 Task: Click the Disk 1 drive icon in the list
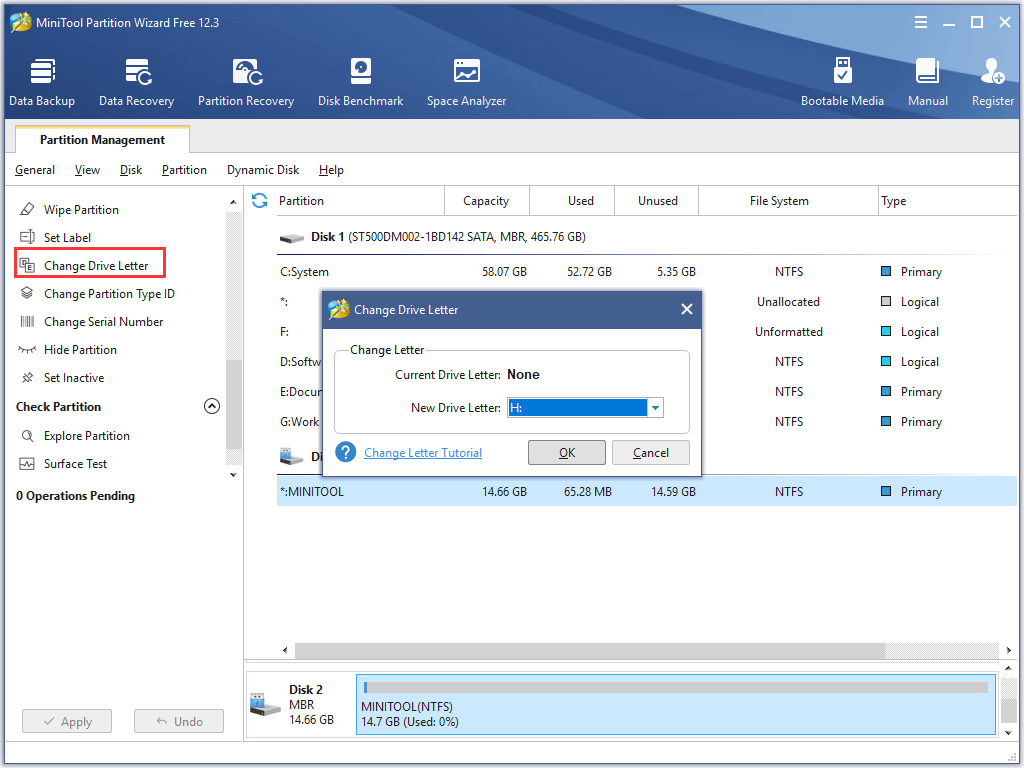pos(291,238)
